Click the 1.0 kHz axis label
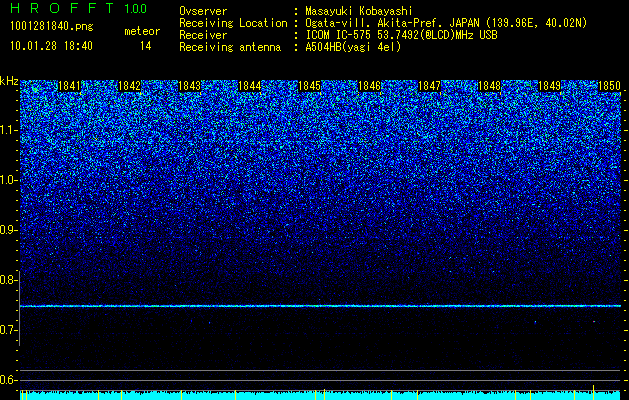This screenshot has width=629, height=400. tap(7, 180)
